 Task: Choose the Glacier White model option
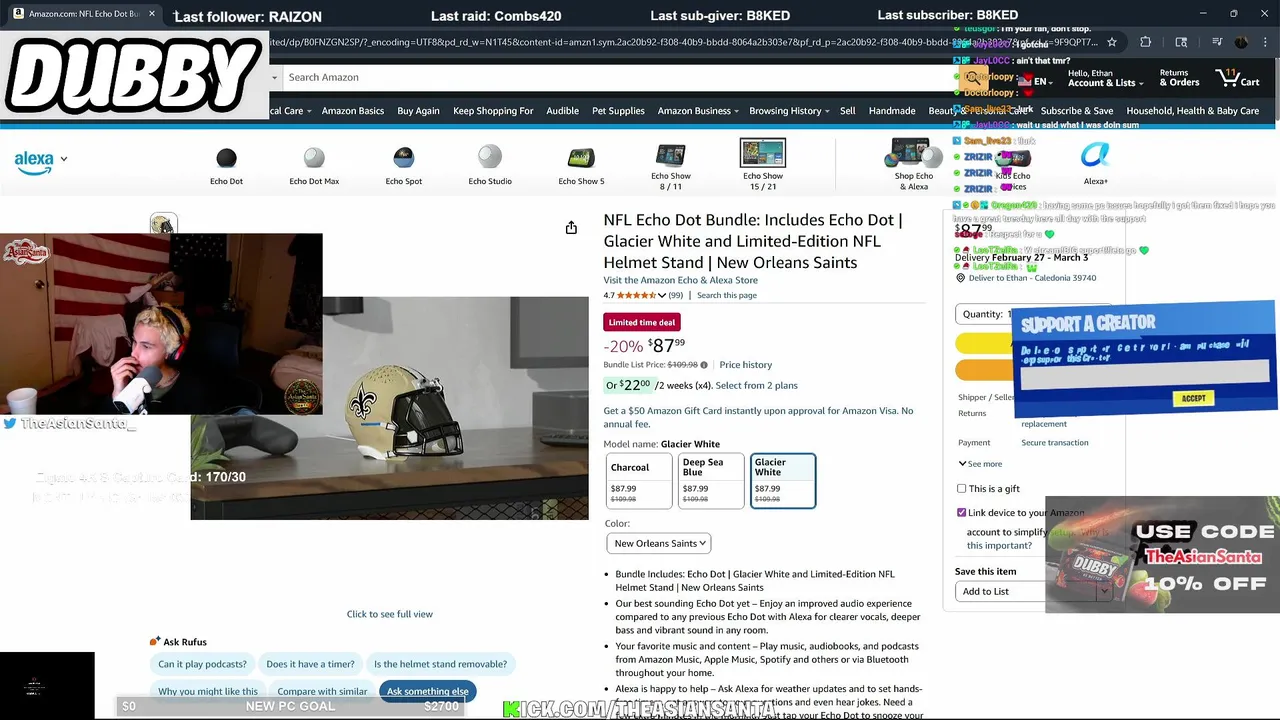(x=783, y=481)
